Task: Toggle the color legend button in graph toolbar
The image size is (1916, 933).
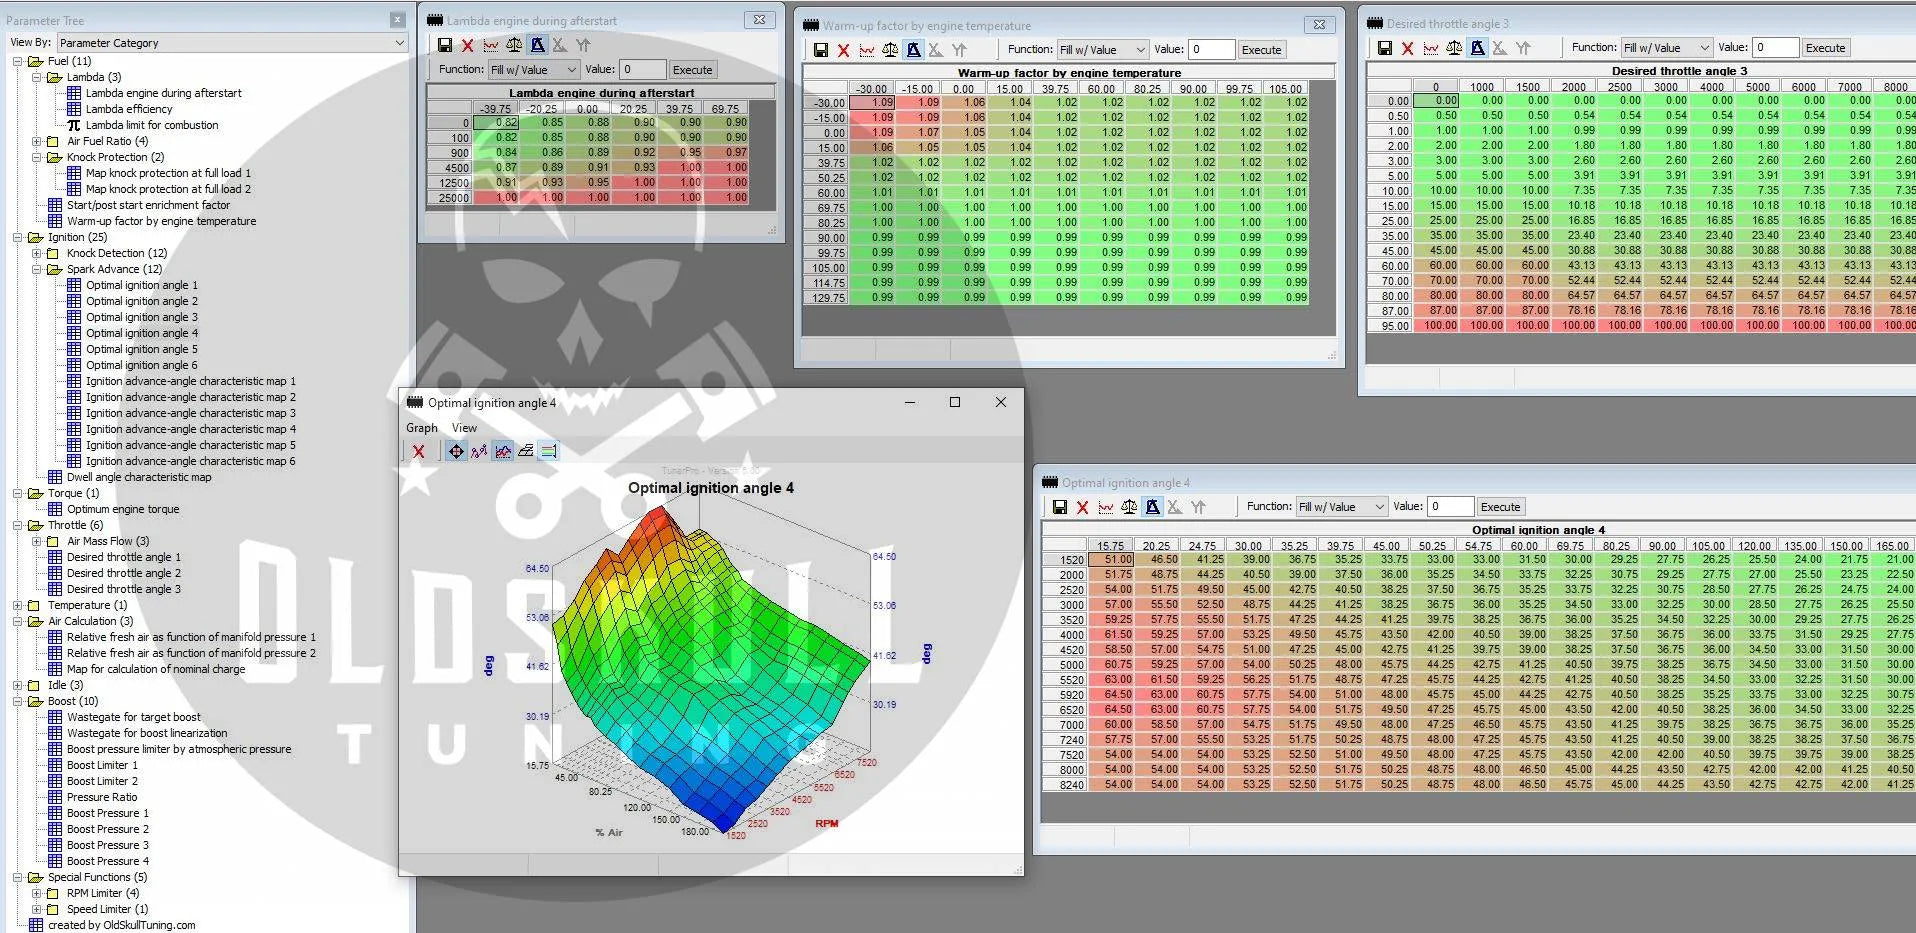Action: [548, 452]
